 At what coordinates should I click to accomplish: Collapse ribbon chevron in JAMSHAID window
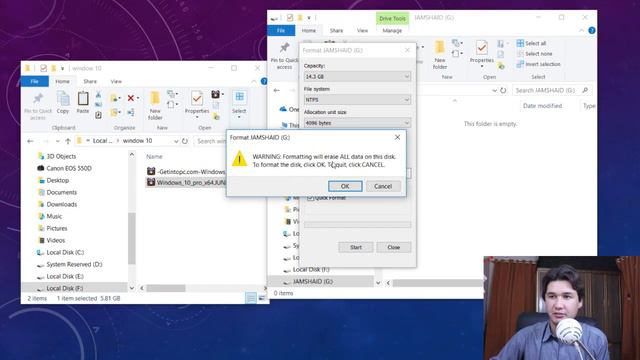click(581, 31)
